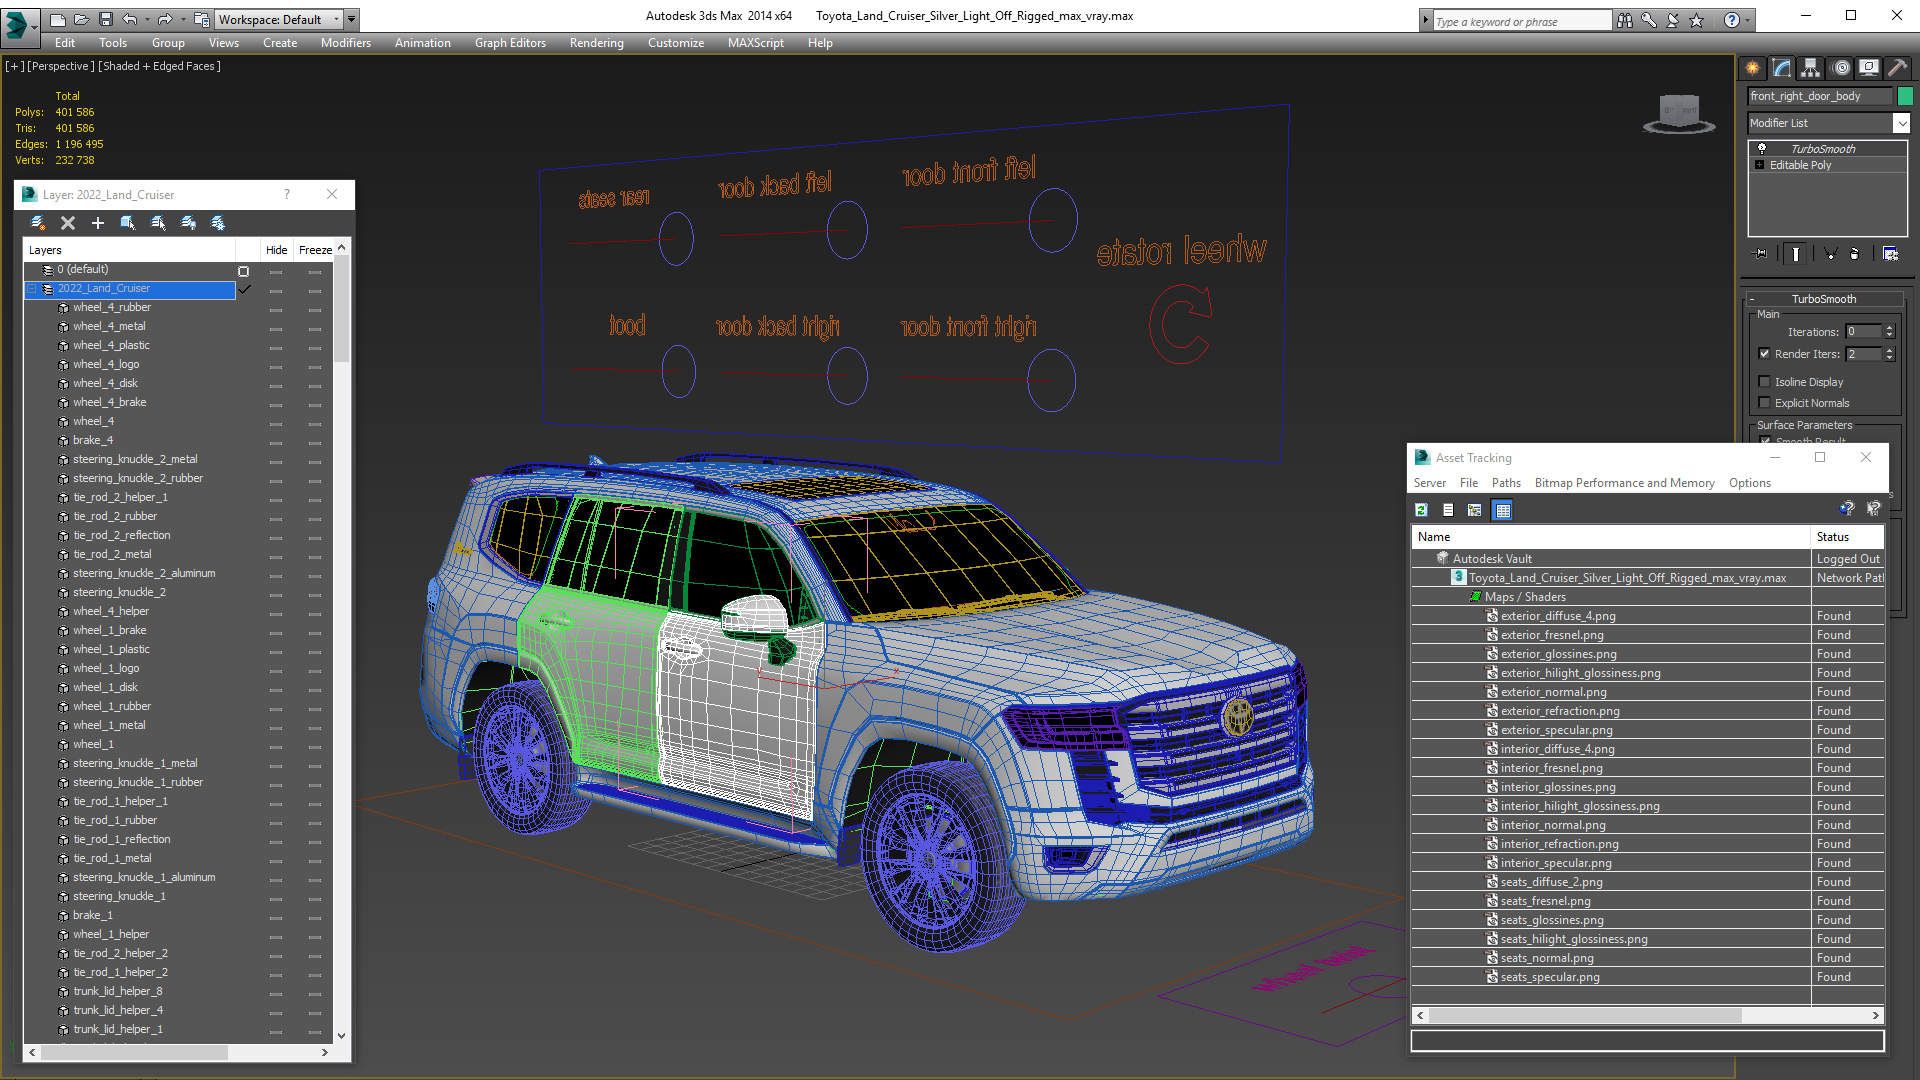Open the MAXScript menu
The image size is (1920, 1080).
756,43
